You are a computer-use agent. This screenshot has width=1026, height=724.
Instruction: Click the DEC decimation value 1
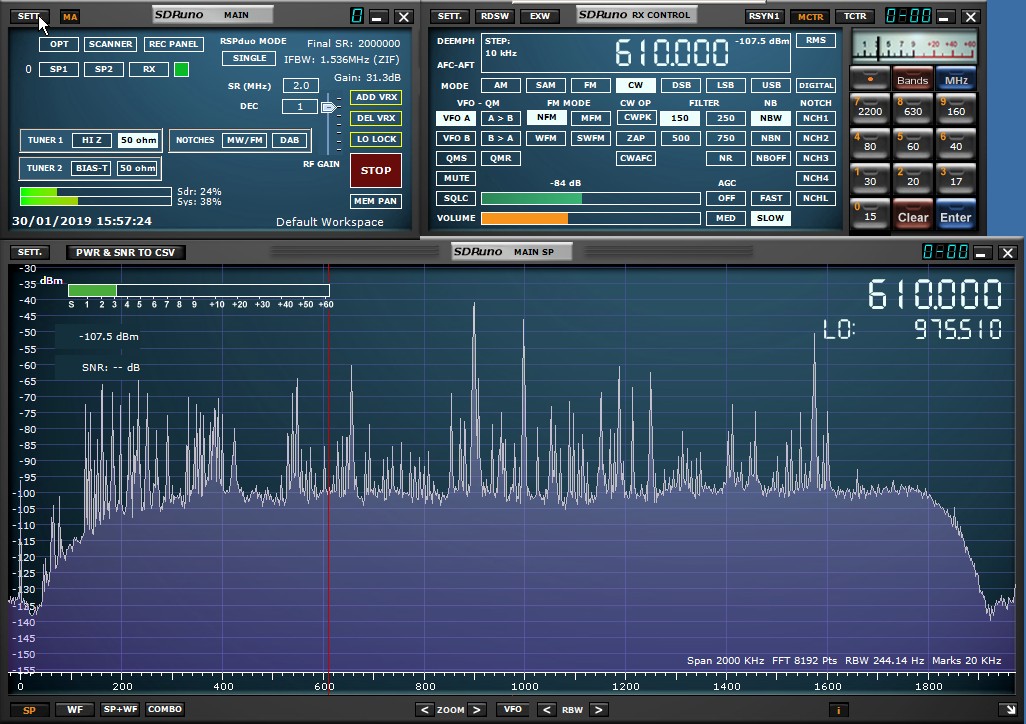tap(300, 106)
